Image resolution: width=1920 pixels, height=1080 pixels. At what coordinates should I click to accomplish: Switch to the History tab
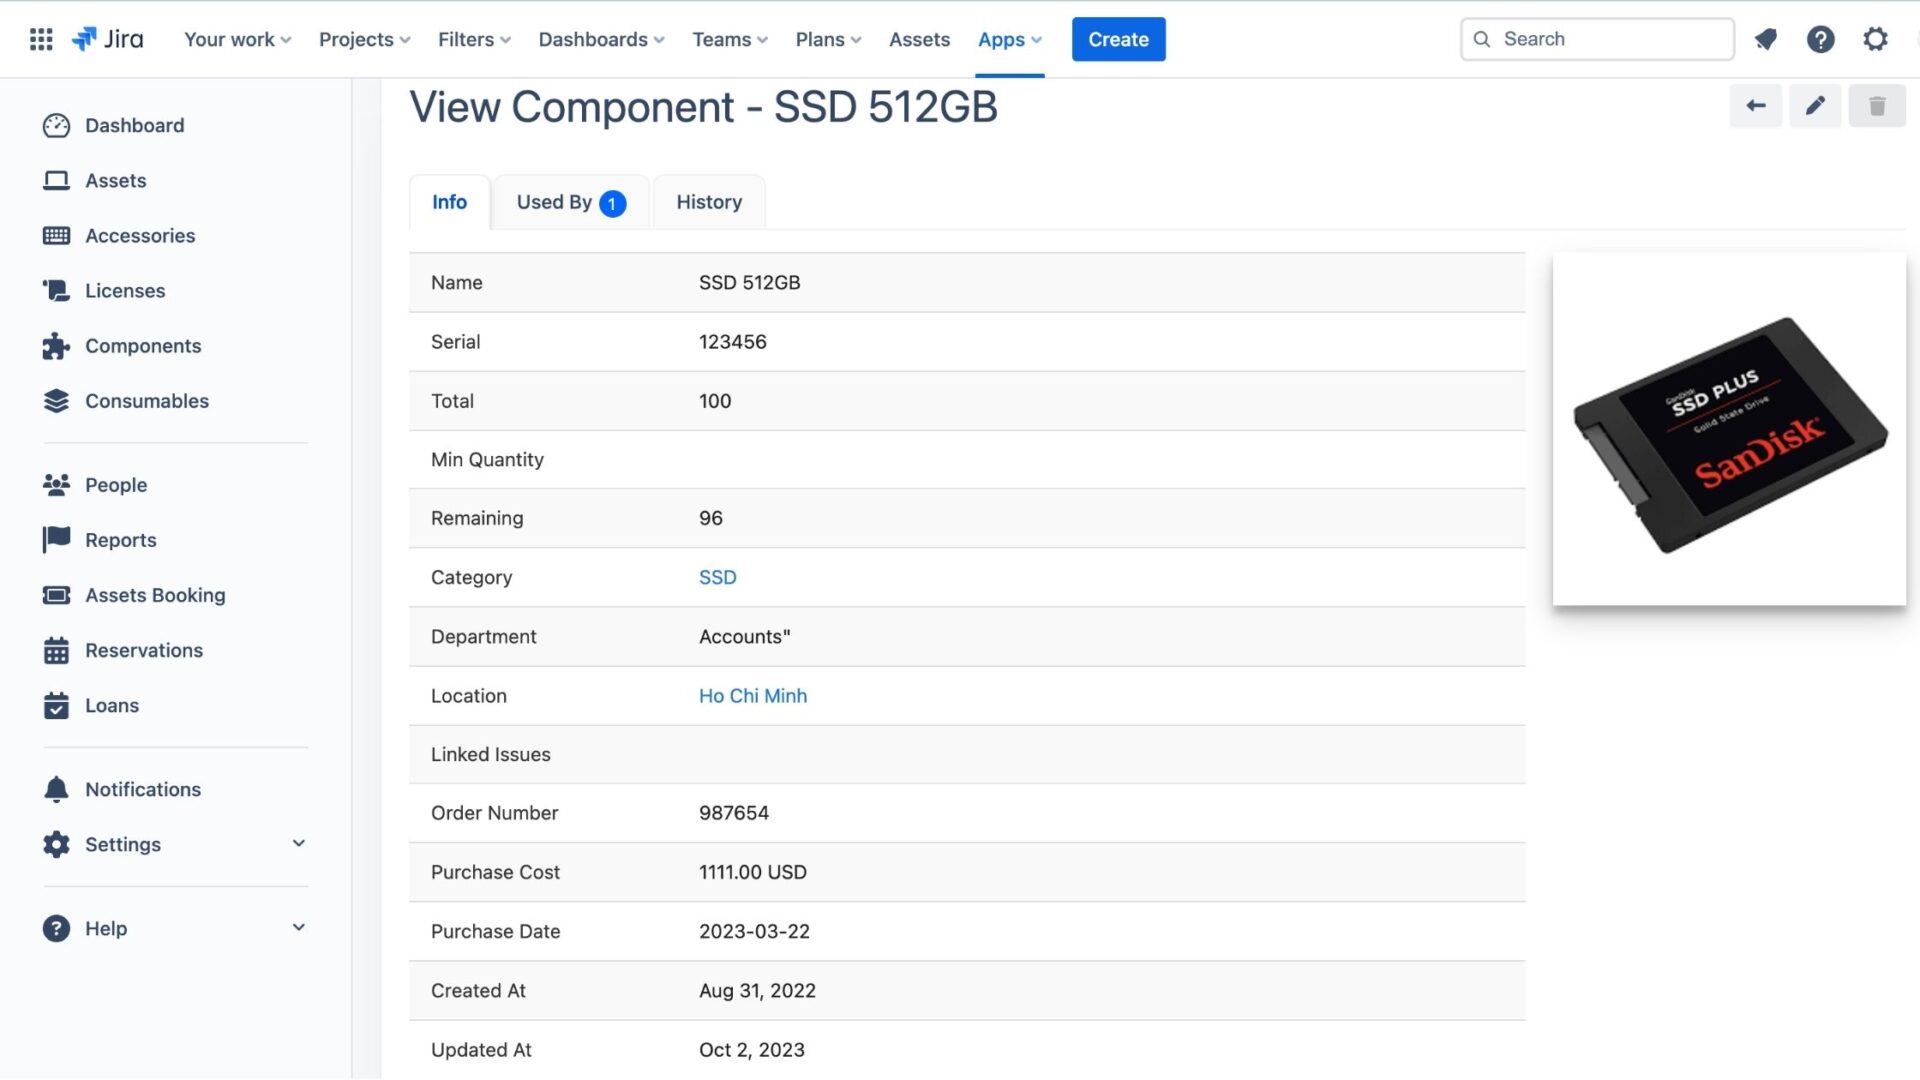708,202
